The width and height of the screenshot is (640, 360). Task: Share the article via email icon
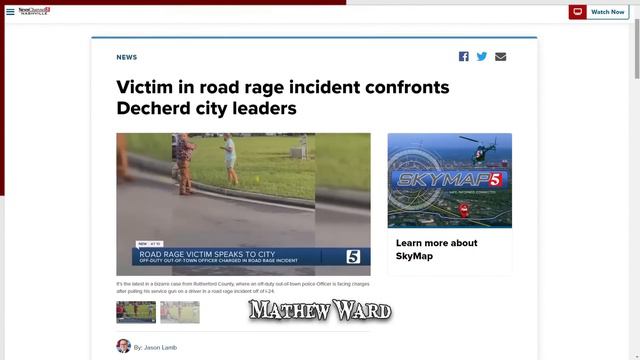(x=500, y=57)
